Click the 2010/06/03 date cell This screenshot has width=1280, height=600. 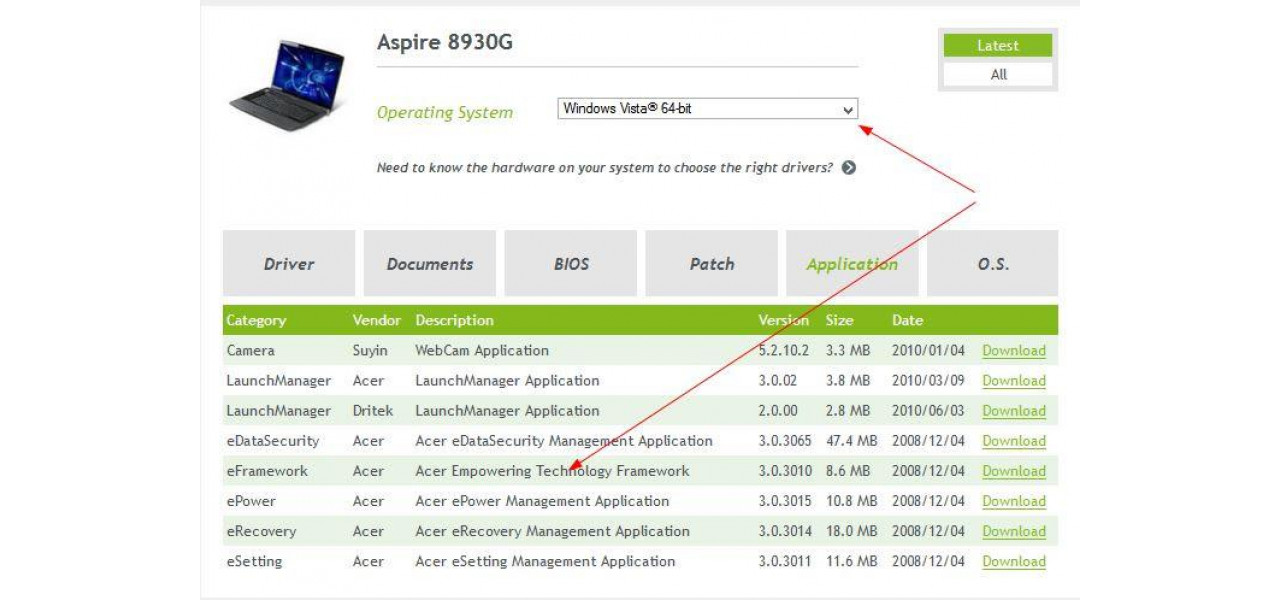[x=929, y=411]
